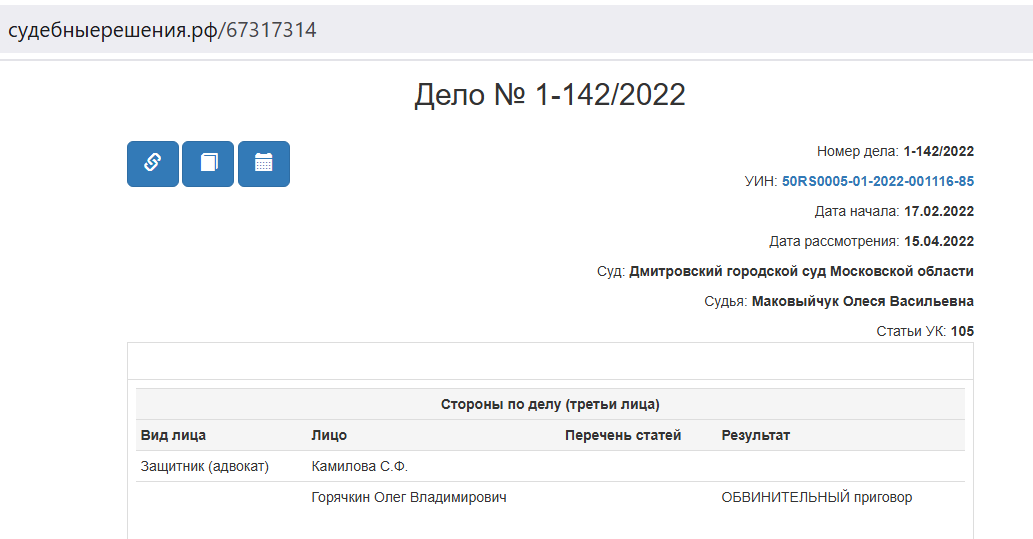Image resolution: width=1033 pixels, height=539 pixels.
Task: Click the Вид лица column header
Action: (x=173, y=435)
